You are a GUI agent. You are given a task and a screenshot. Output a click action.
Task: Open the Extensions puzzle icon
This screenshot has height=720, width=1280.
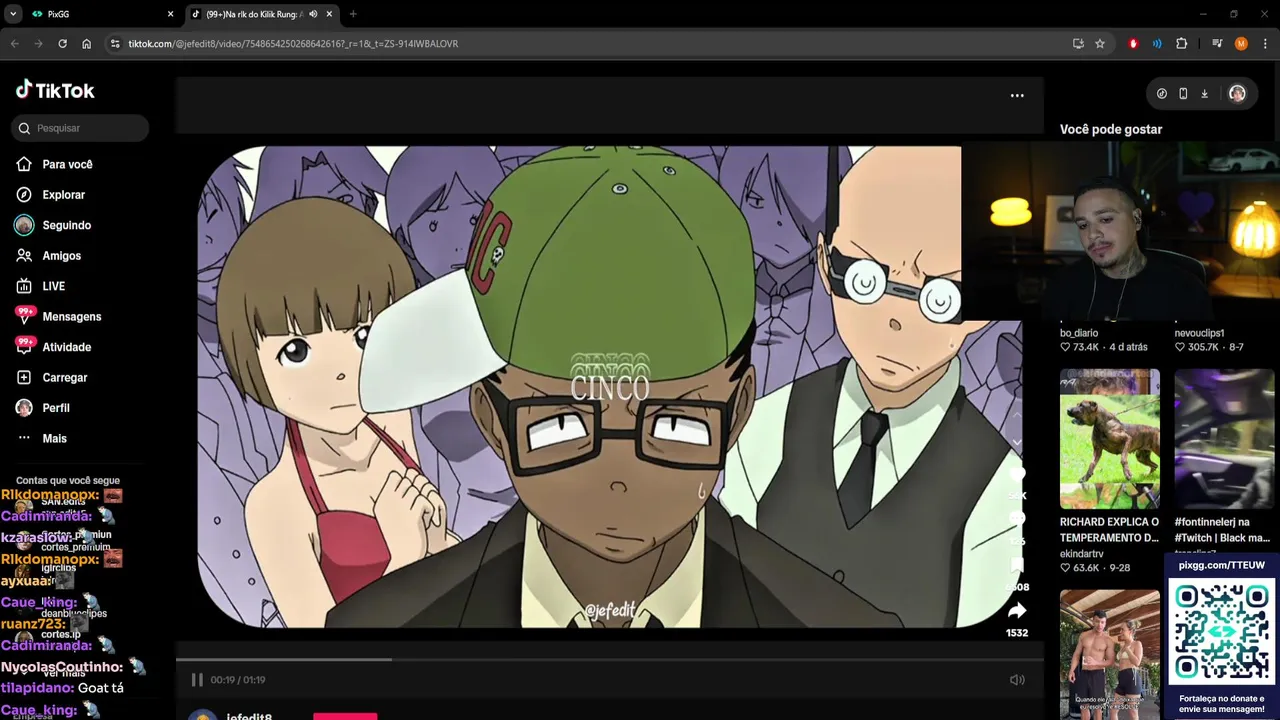click(x=1181, y=44)
